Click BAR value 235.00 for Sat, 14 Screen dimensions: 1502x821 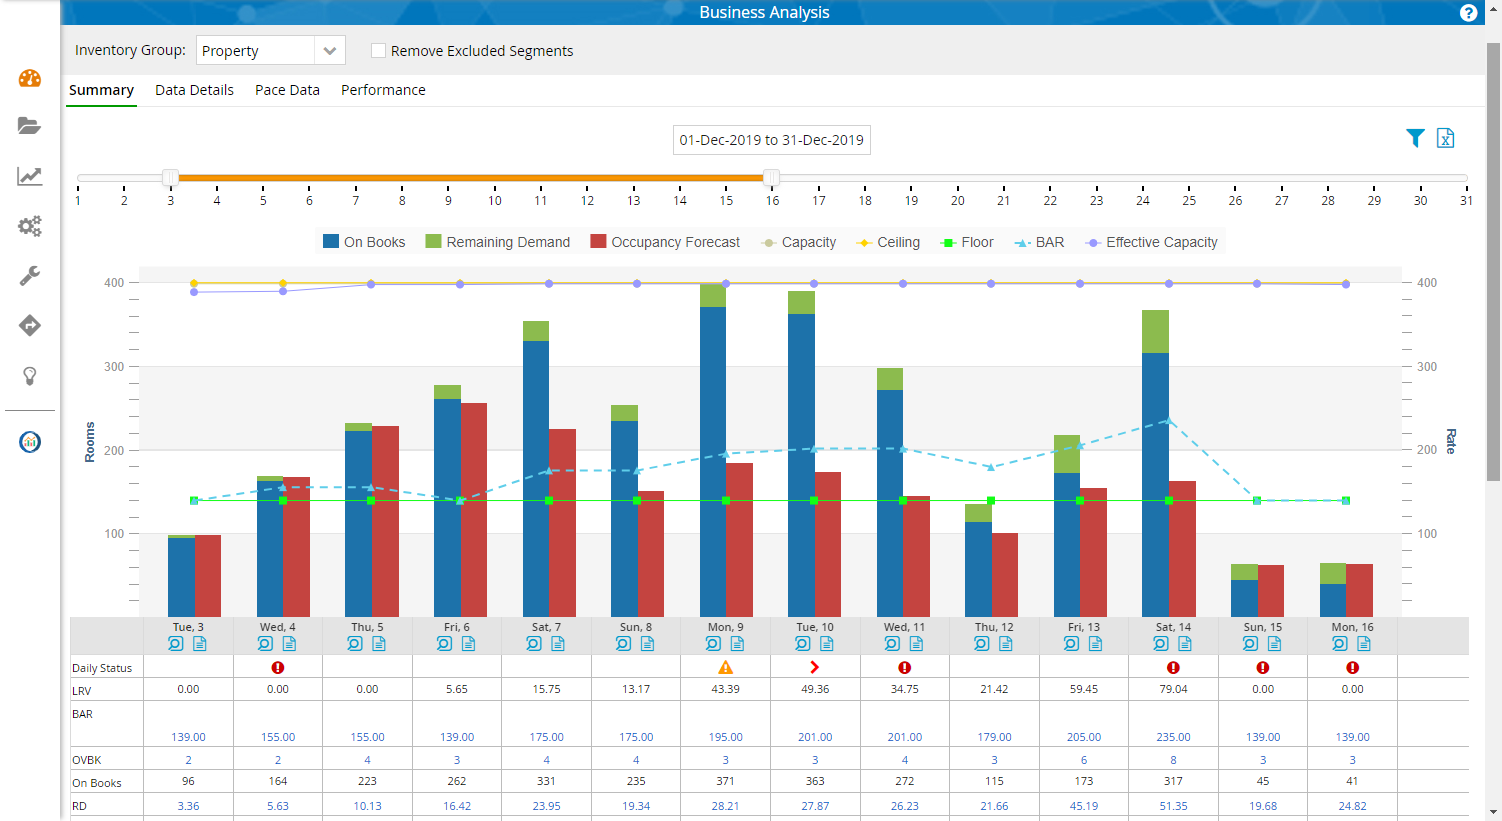click(x=1173, y=737)
